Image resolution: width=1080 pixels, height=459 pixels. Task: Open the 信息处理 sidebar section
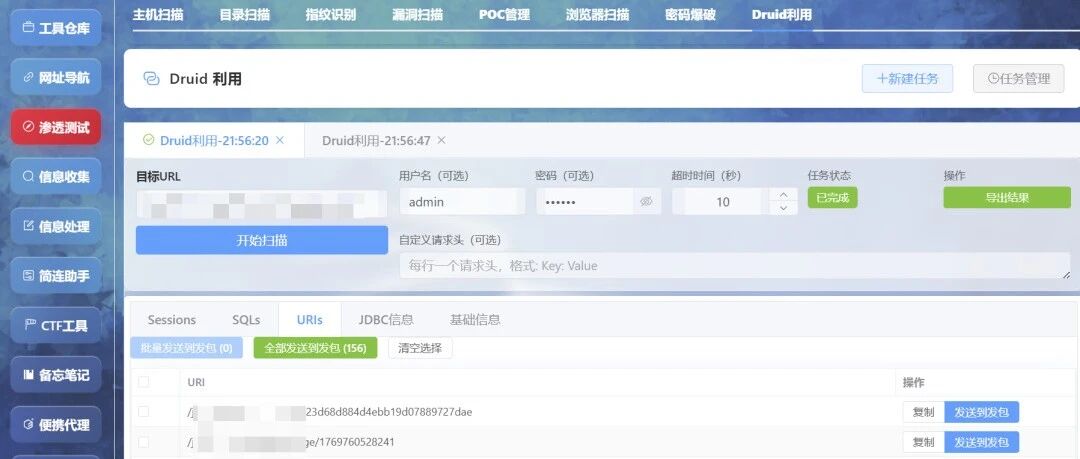pyautogui.click(x=56, y=226)
